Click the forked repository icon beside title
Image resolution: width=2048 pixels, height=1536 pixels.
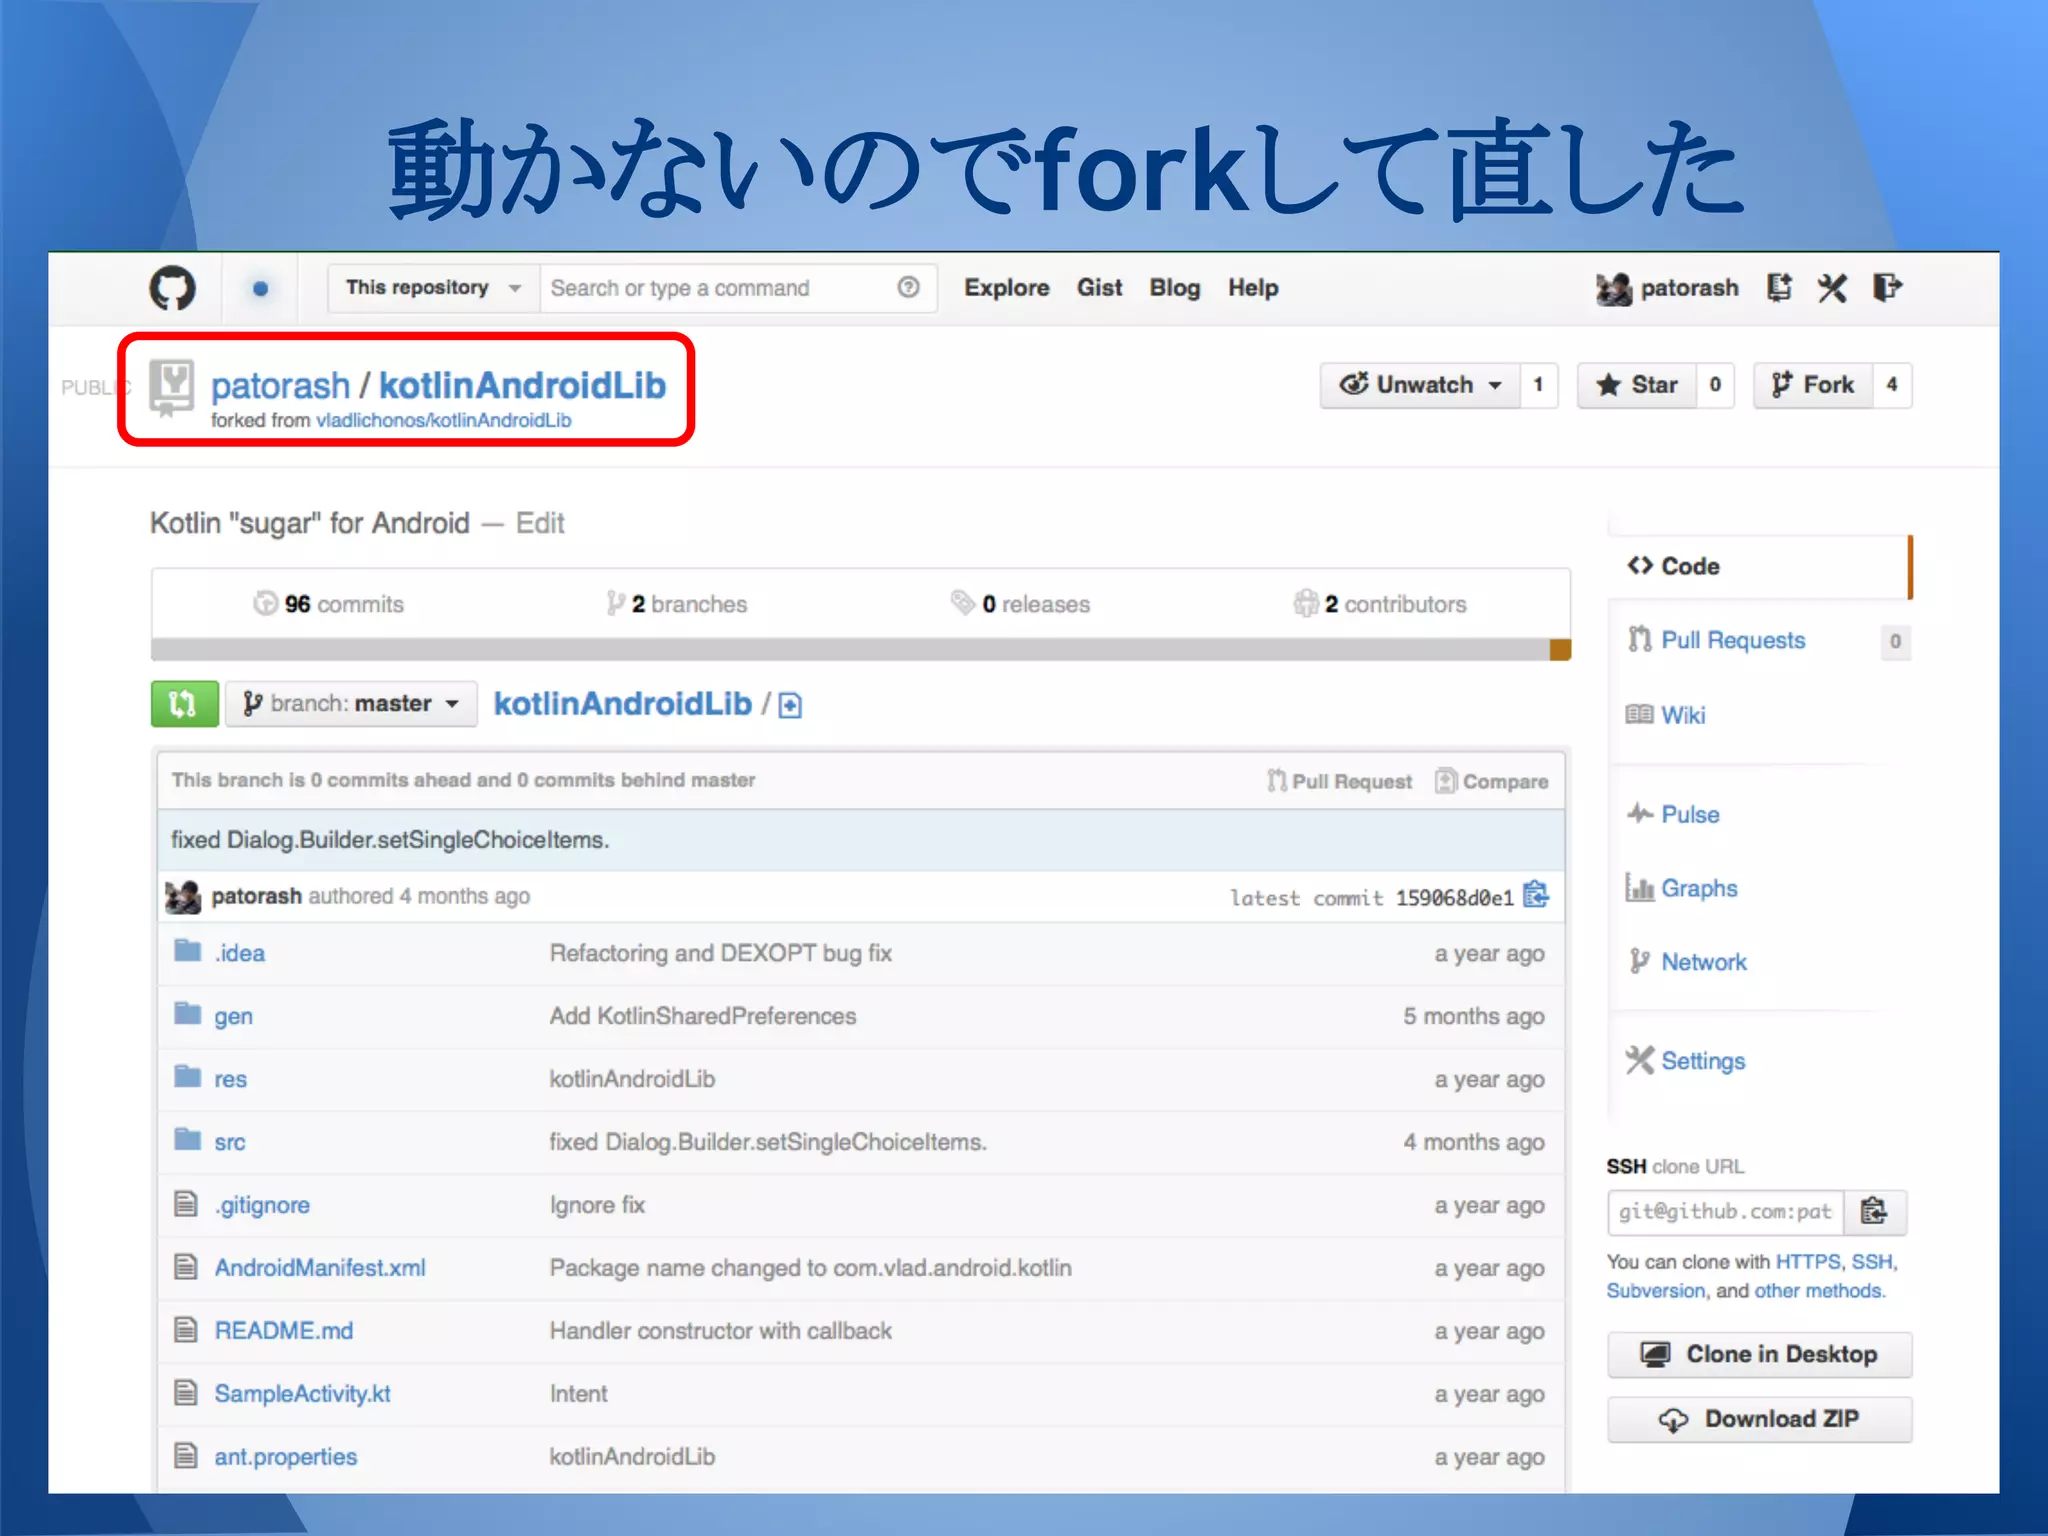point(172,388)
